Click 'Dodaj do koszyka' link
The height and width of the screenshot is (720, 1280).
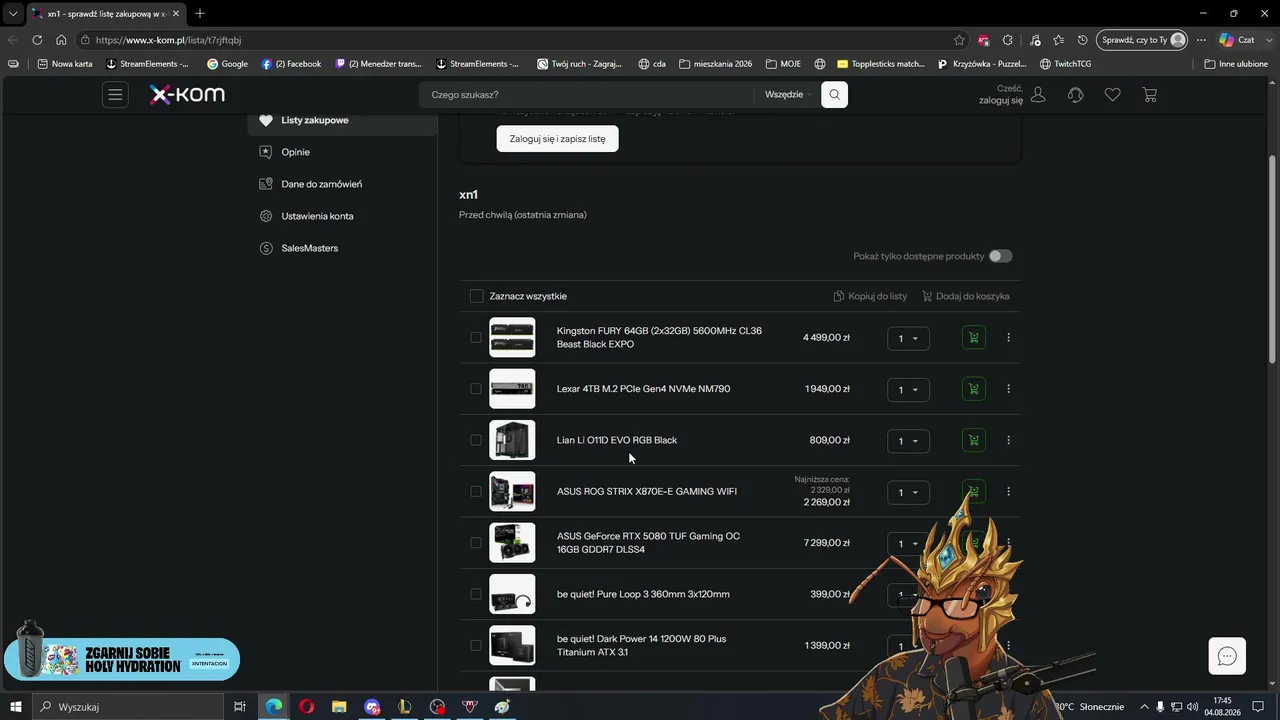966,296
